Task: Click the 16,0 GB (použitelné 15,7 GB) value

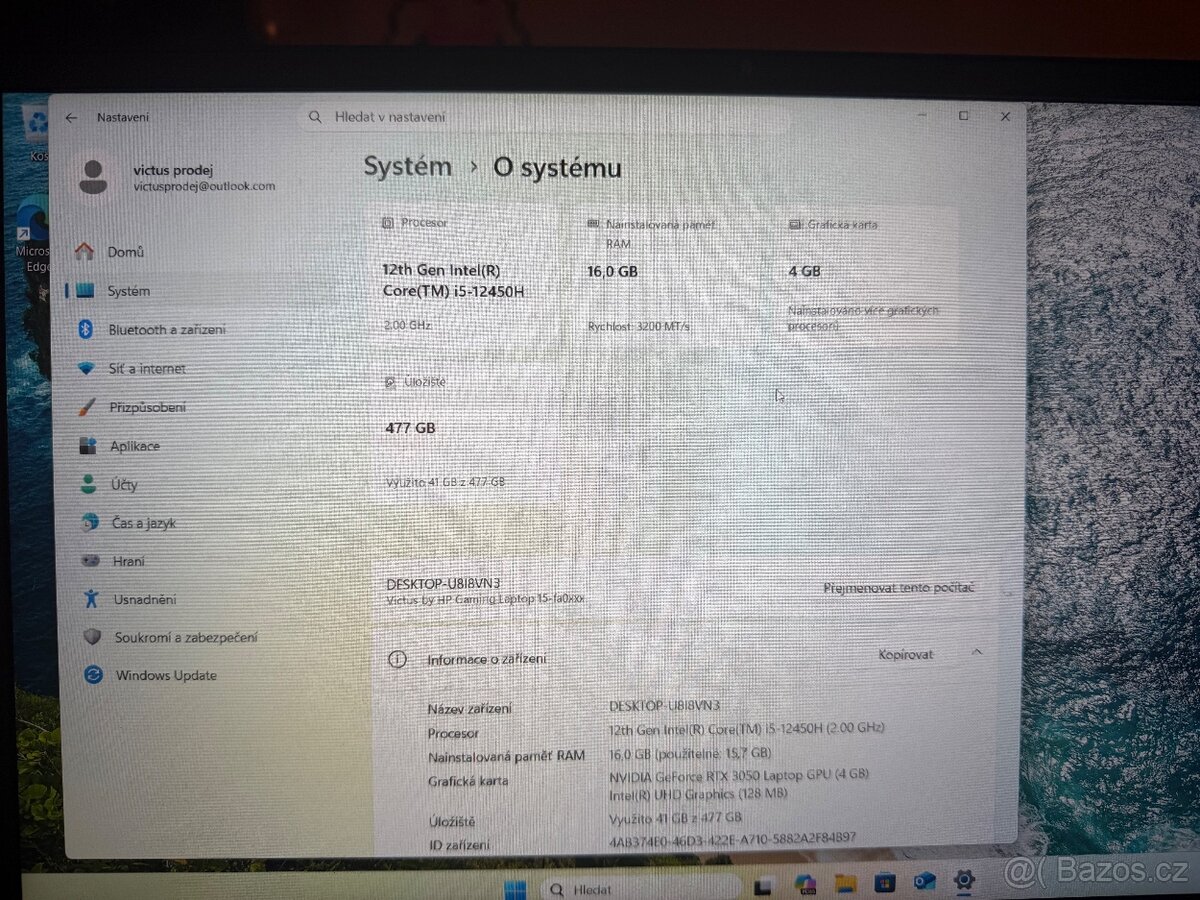Action: (x=690, y=752)
